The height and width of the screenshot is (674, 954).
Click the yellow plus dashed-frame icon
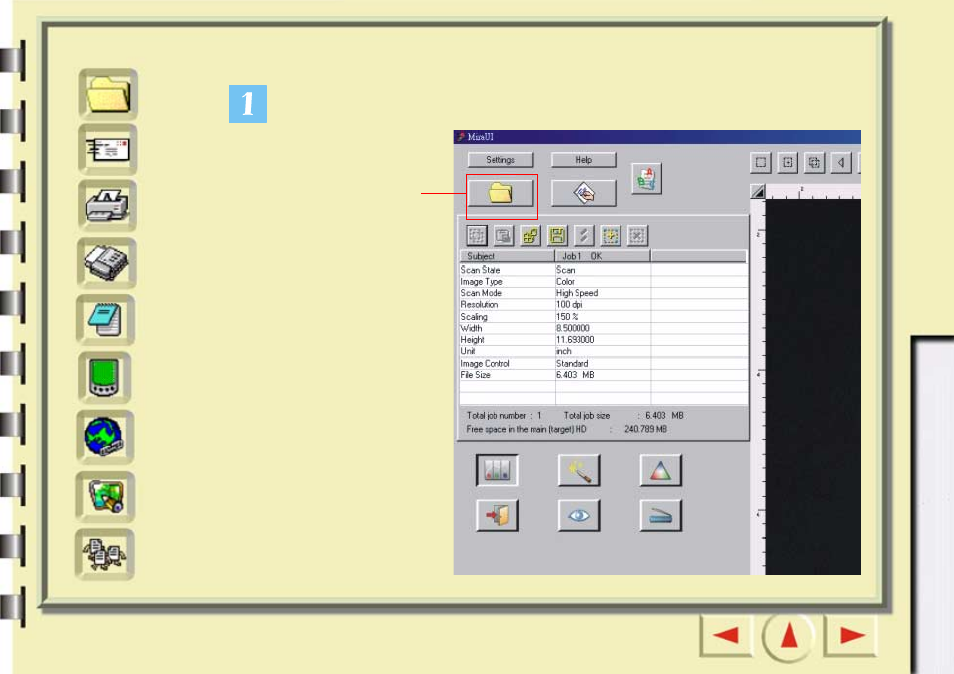(x=610, y=235)
